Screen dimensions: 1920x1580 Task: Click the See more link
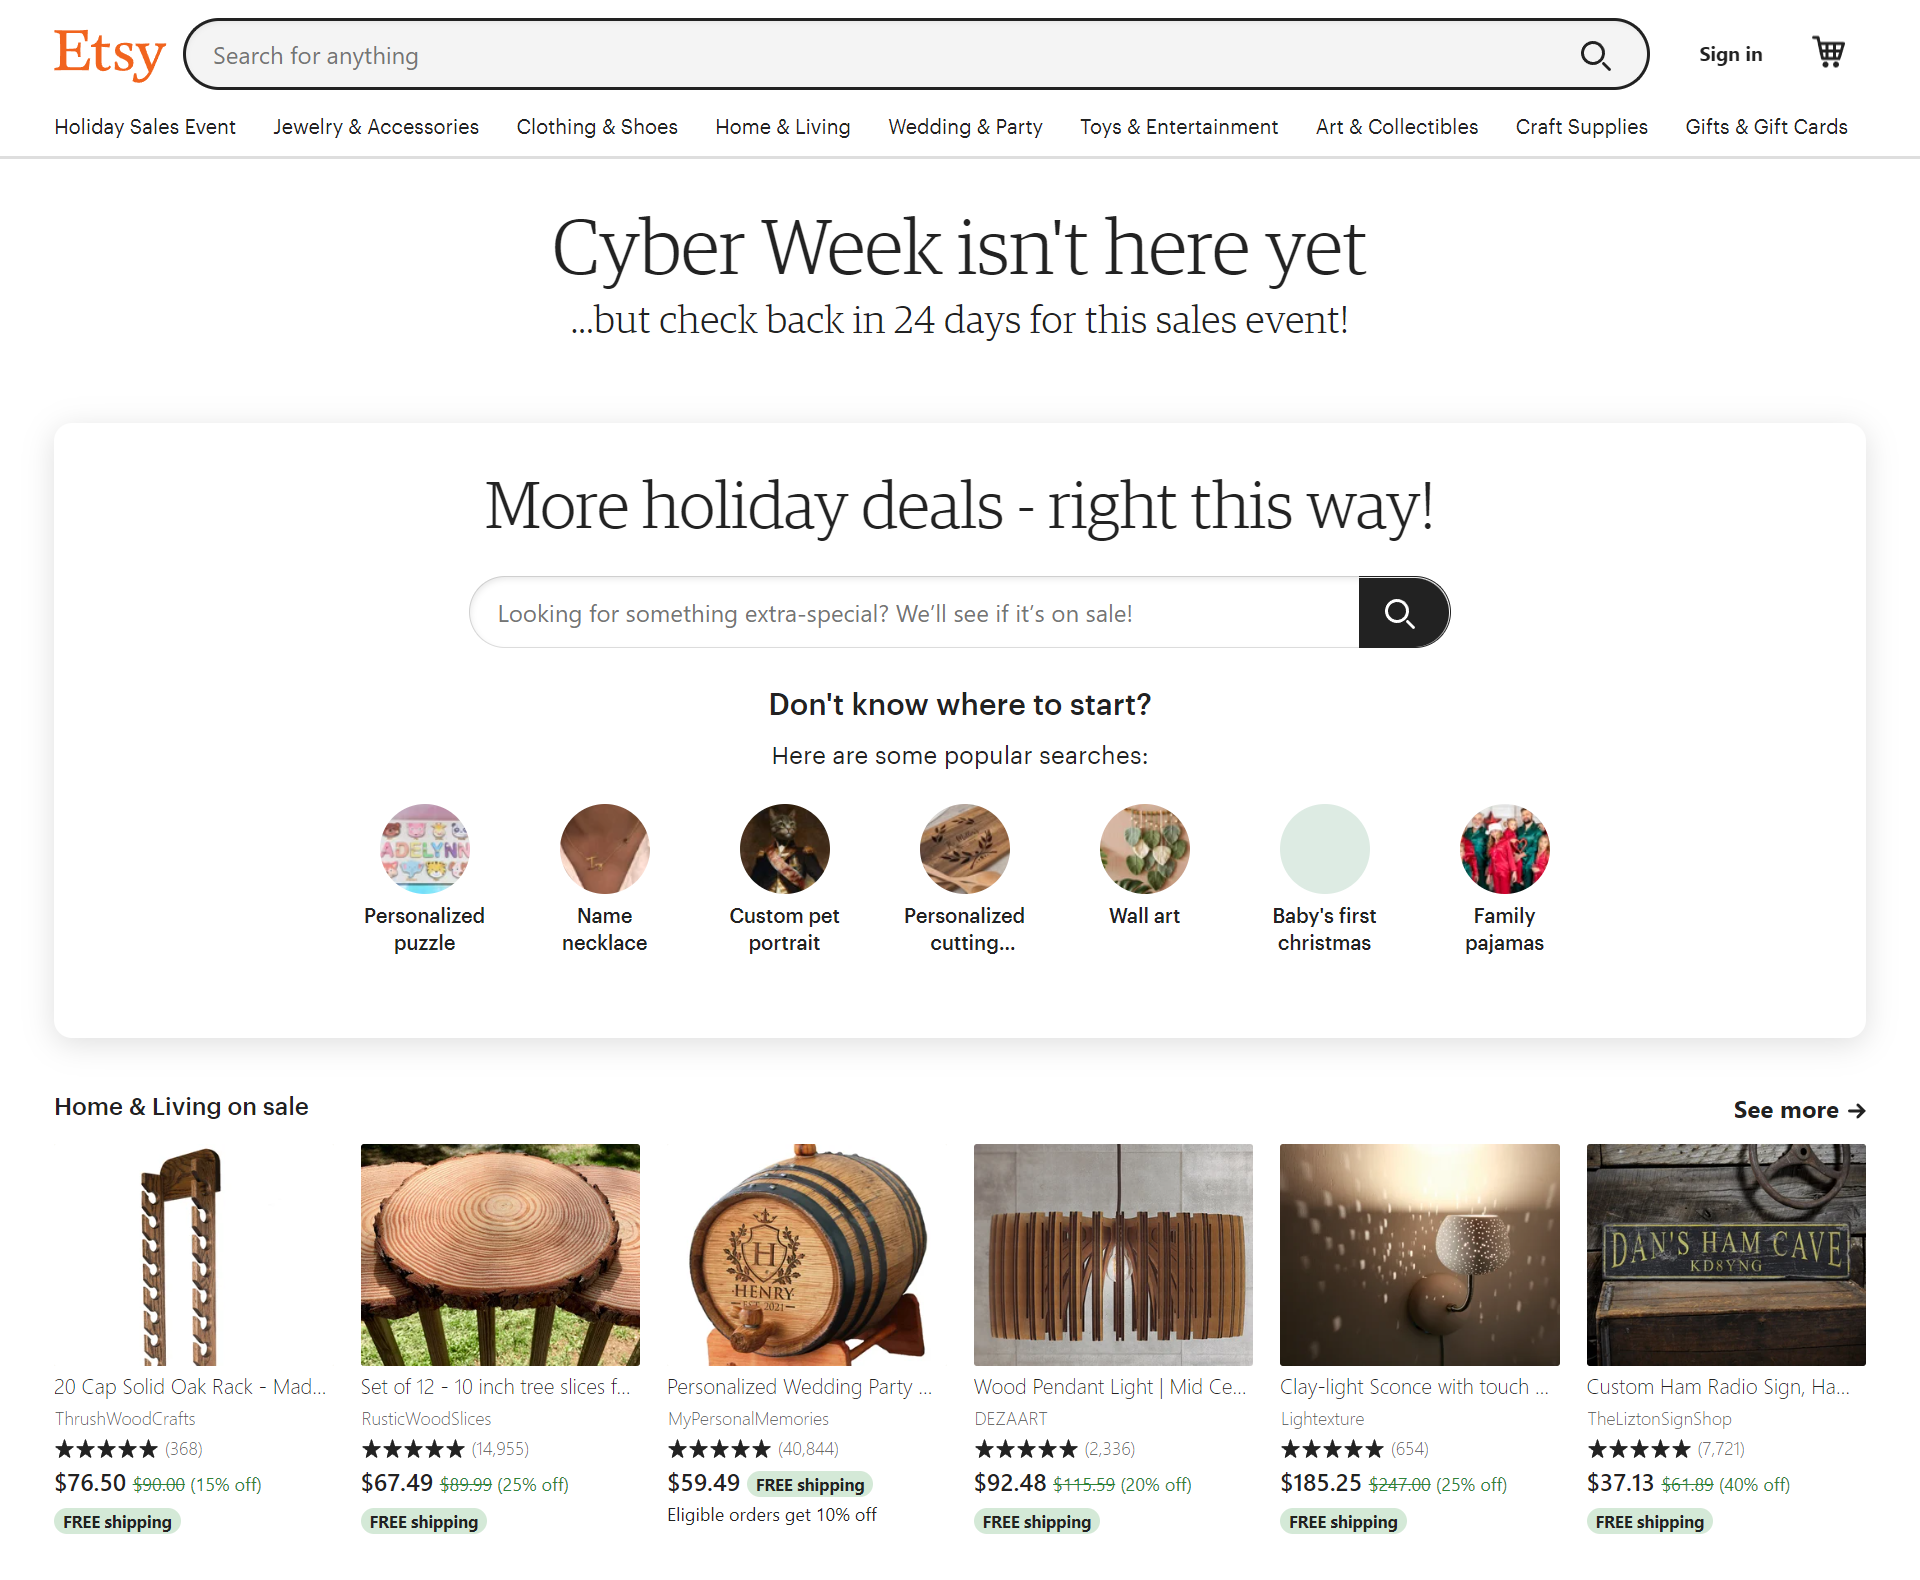coord(1799,1110)
